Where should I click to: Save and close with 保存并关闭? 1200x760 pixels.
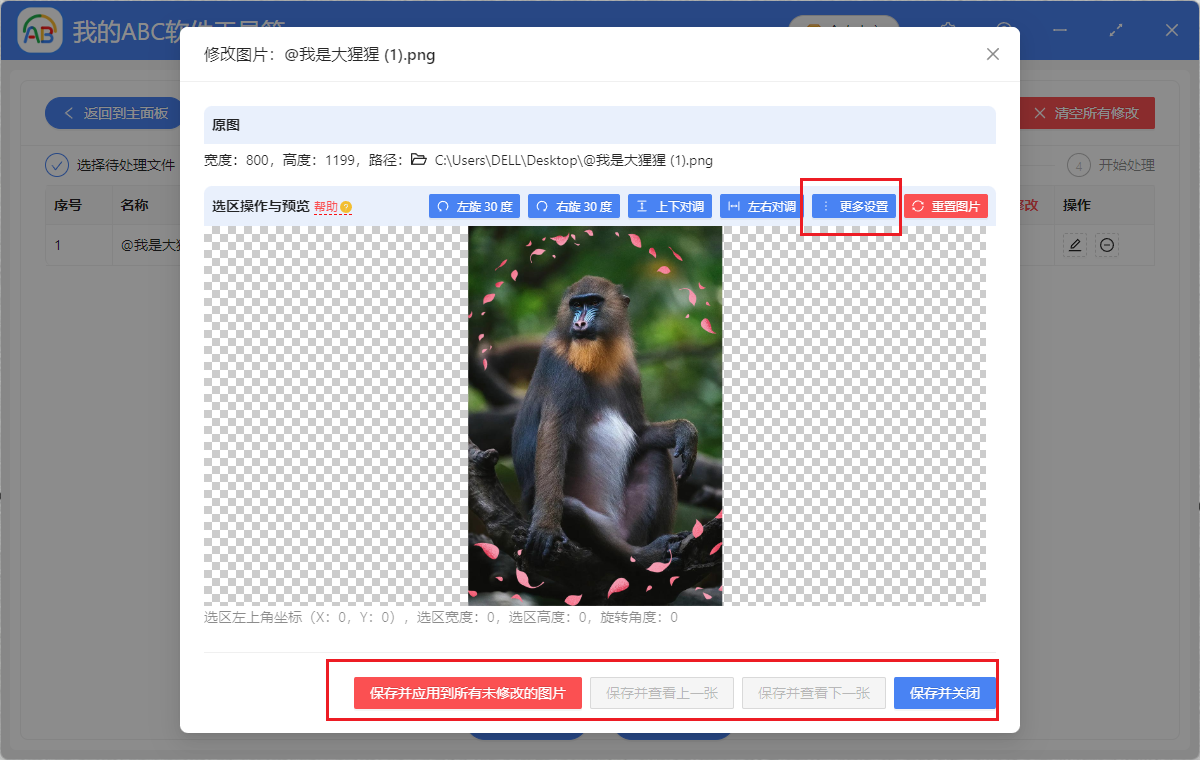point(944,692)
